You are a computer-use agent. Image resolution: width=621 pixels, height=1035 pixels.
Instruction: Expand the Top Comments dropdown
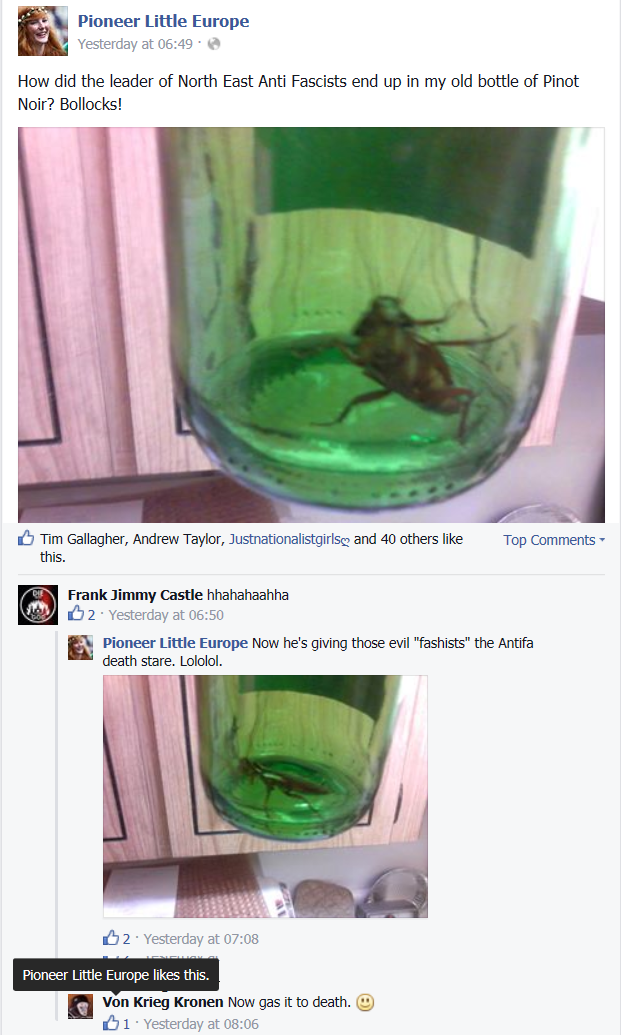pyautogui.click(x=554, y=540)
